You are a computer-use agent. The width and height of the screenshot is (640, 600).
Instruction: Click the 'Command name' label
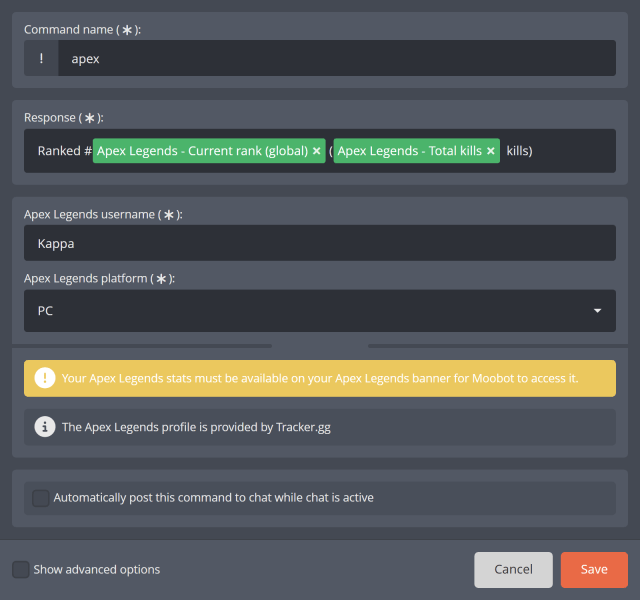tap(82, 29)
